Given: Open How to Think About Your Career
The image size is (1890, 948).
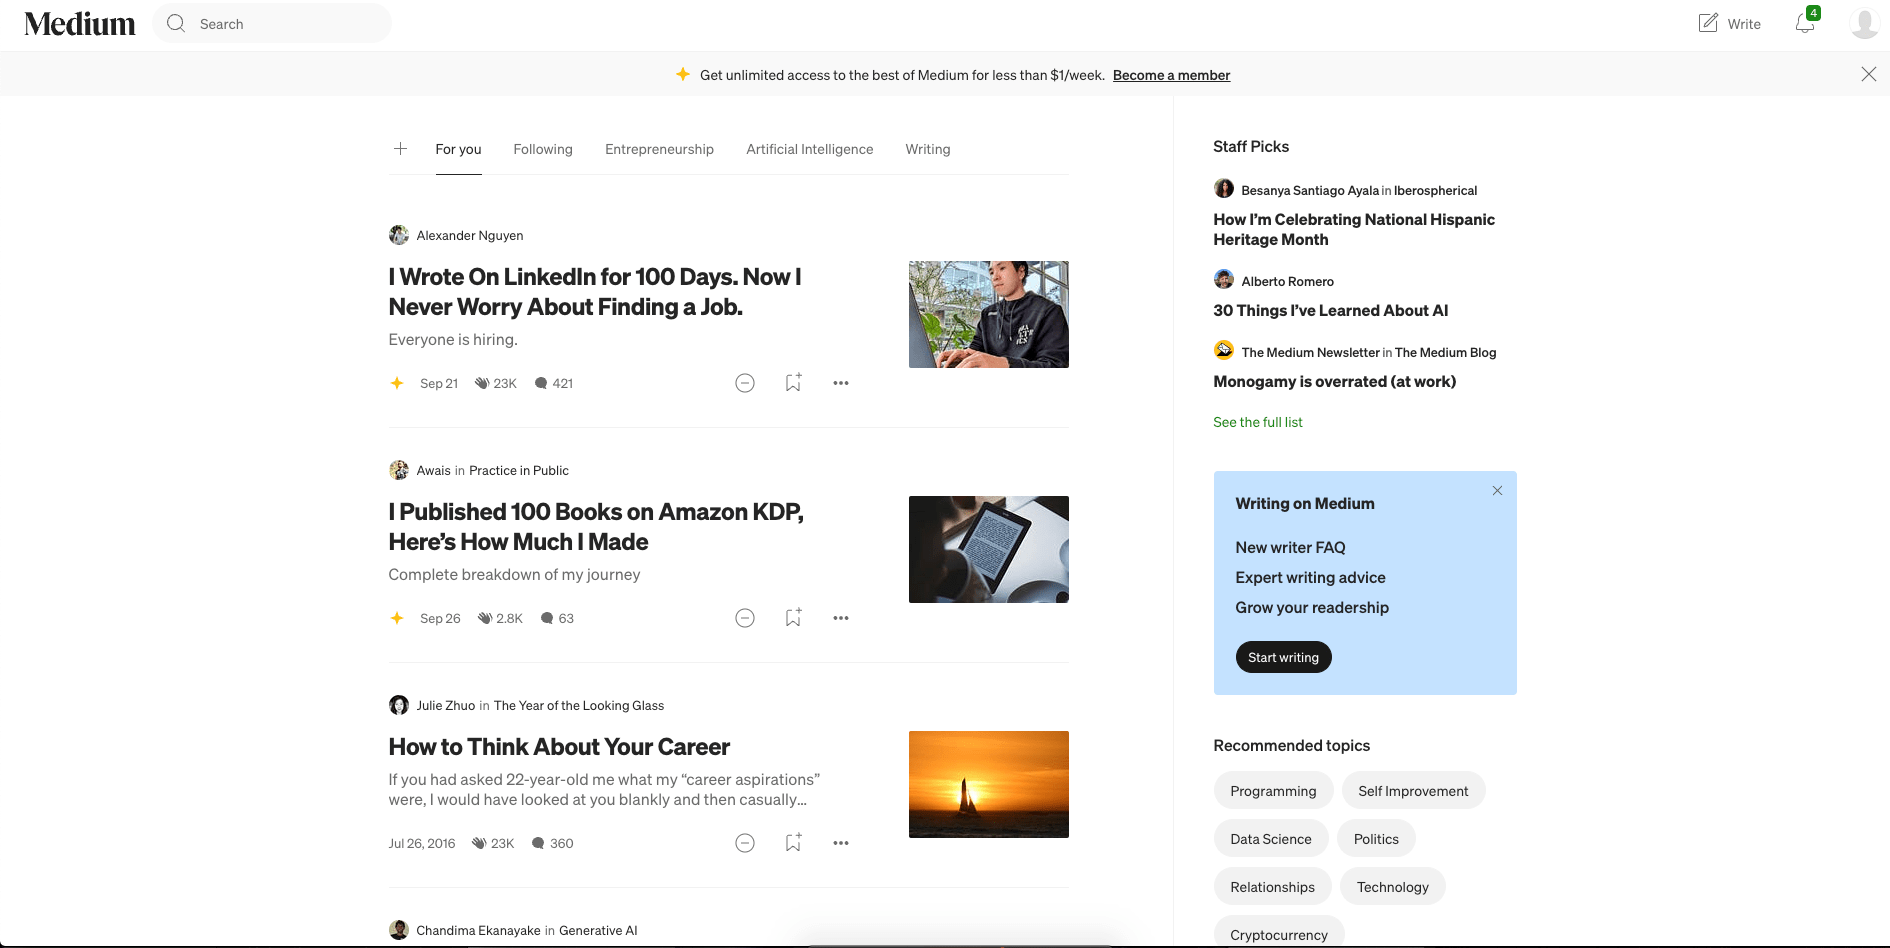Looking at the screenshot, I should 559,747.
